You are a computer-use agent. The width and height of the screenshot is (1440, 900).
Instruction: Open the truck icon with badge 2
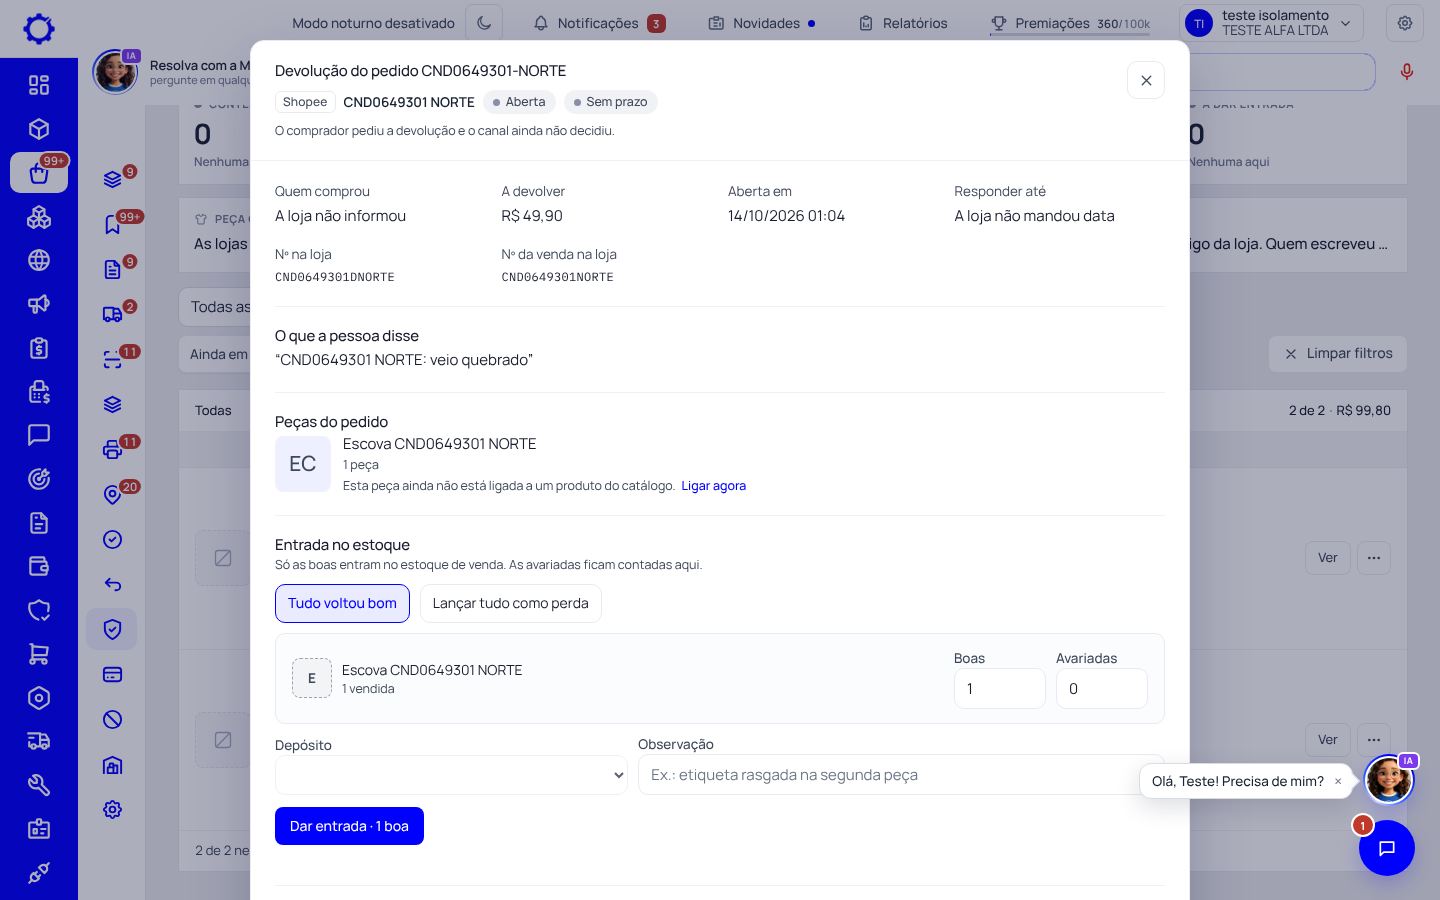(x=113, y=314)
